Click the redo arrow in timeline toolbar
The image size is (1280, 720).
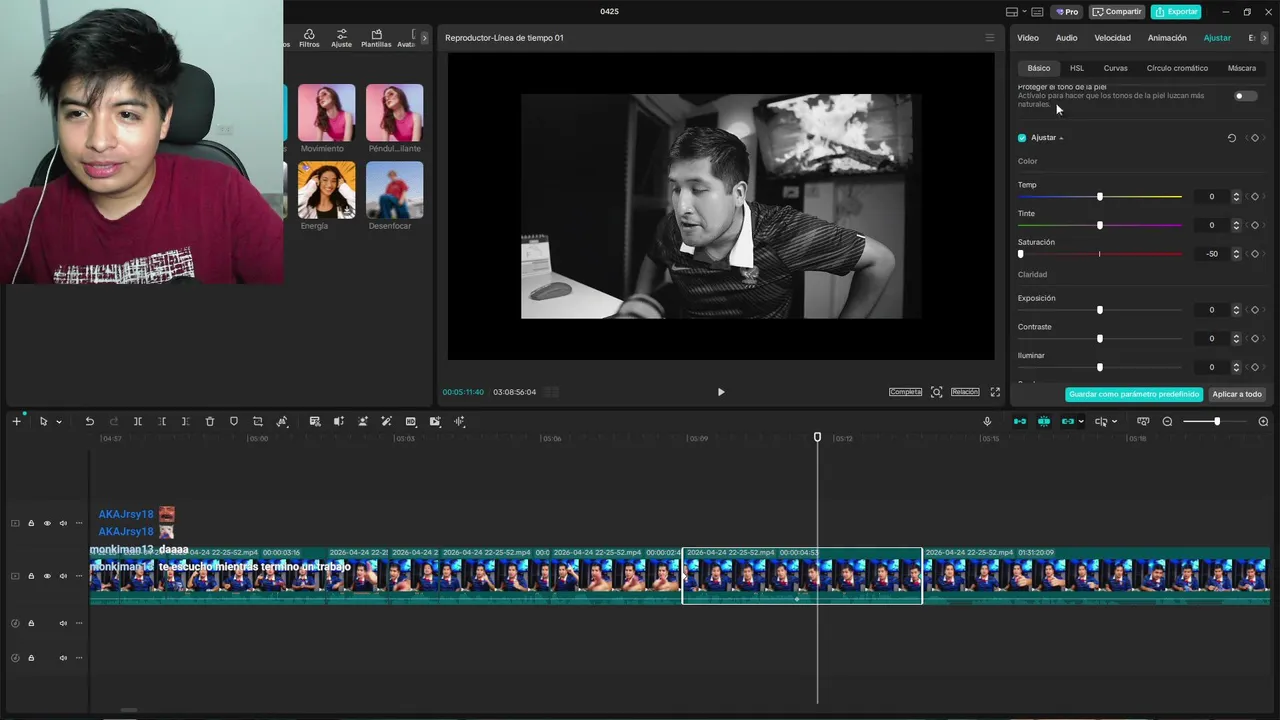113,422
